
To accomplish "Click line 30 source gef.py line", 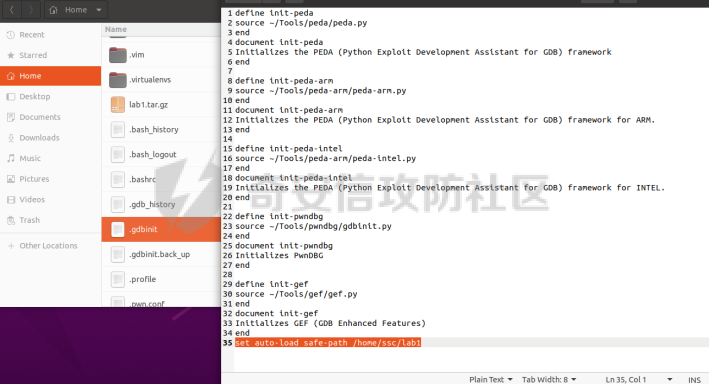I will click(296, 294).
